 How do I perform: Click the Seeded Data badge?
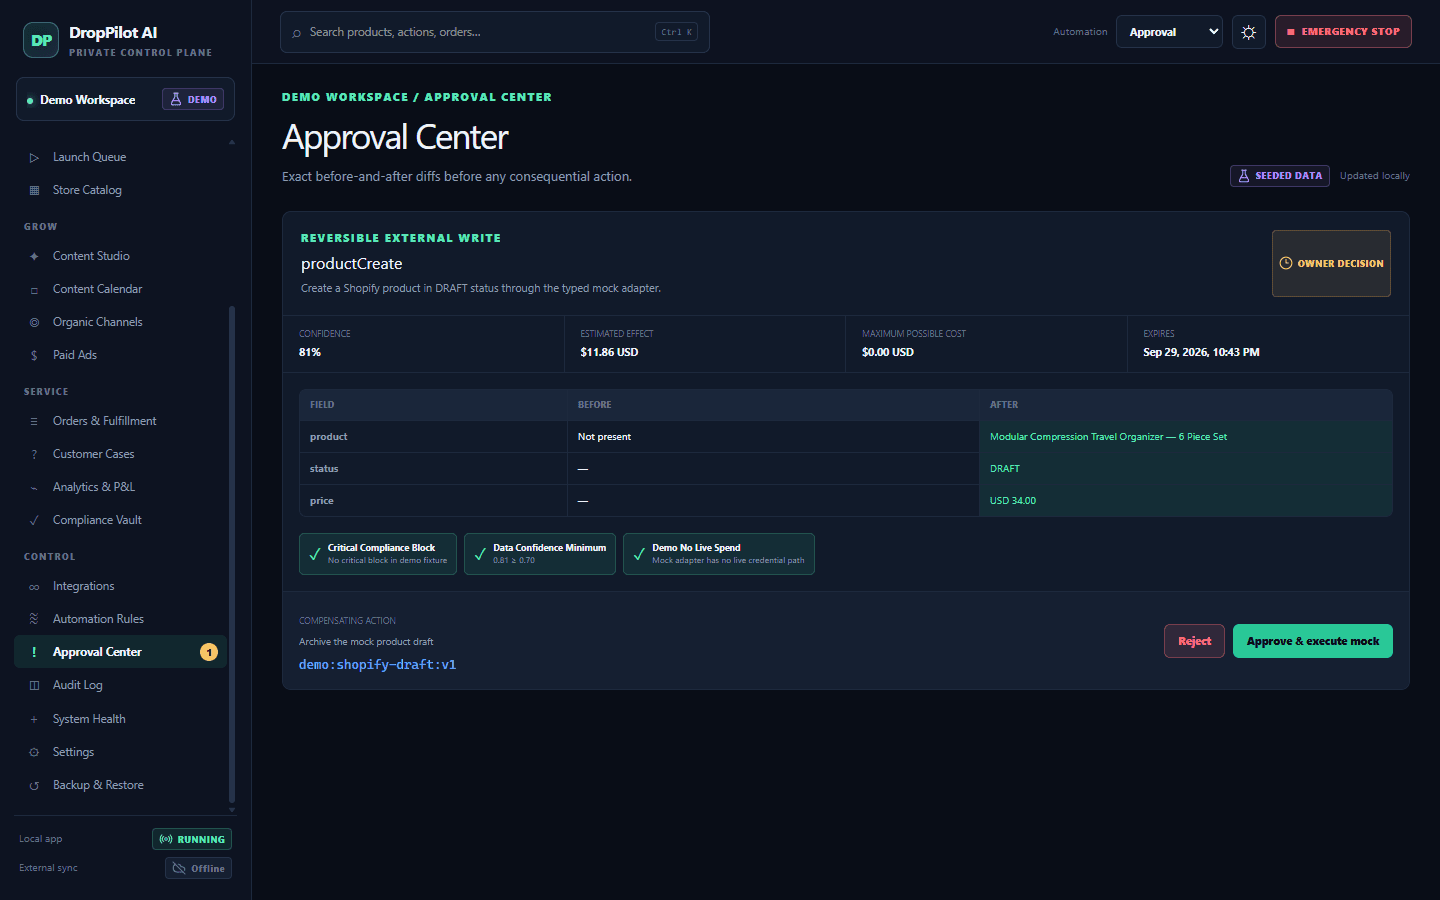[1280, 176]
